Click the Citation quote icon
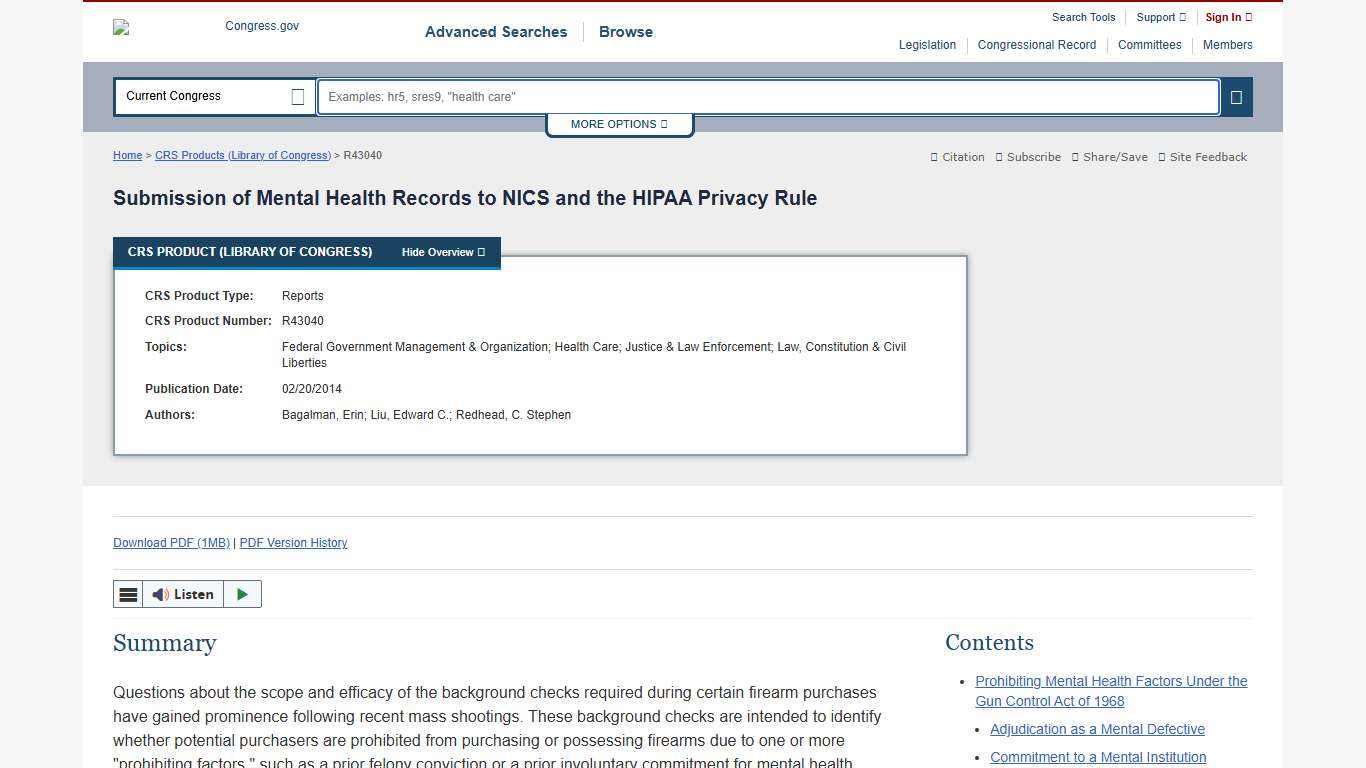Image resolution: width=1366 pixels, height=768 pixels. 933,157
